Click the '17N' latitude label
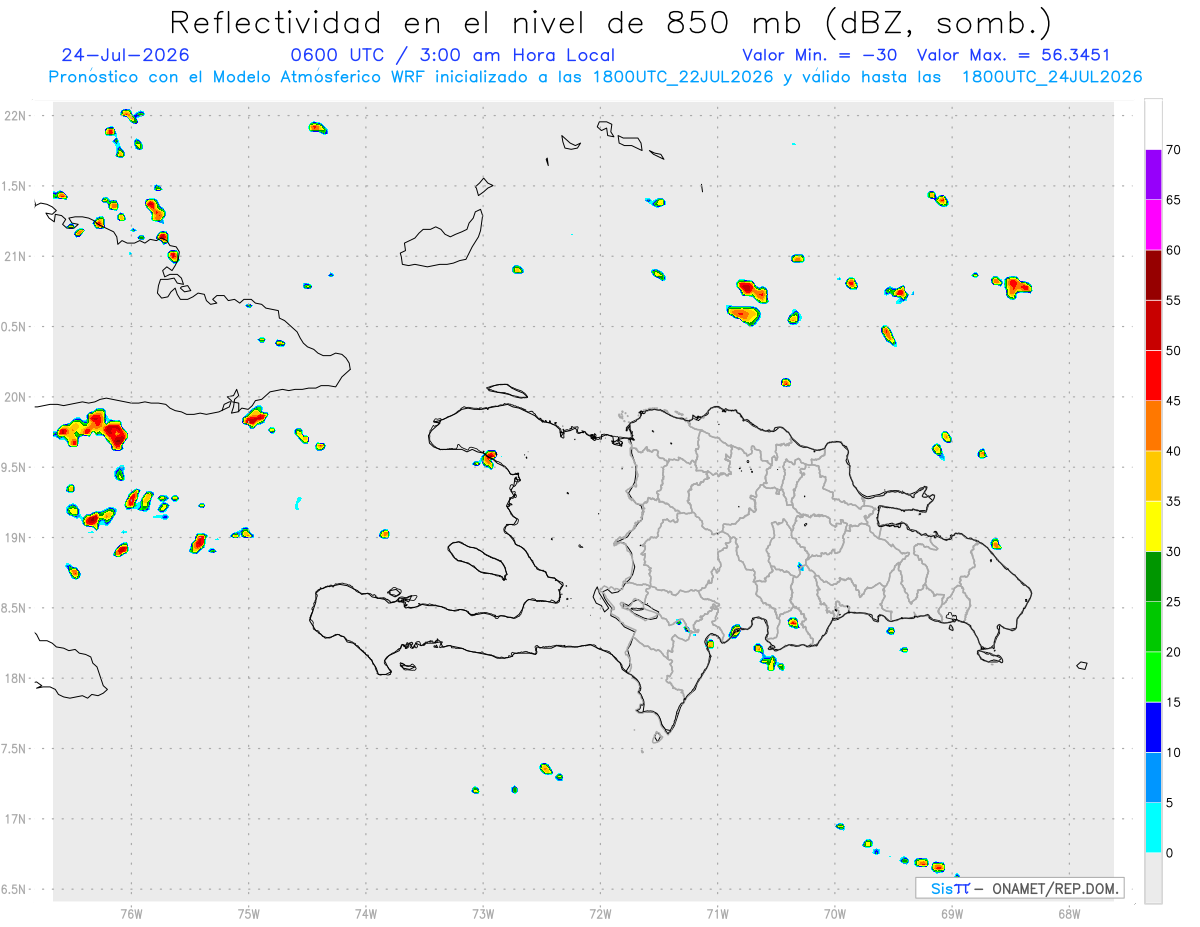This screenshot has width=1200, height=927. coord(16,819)
